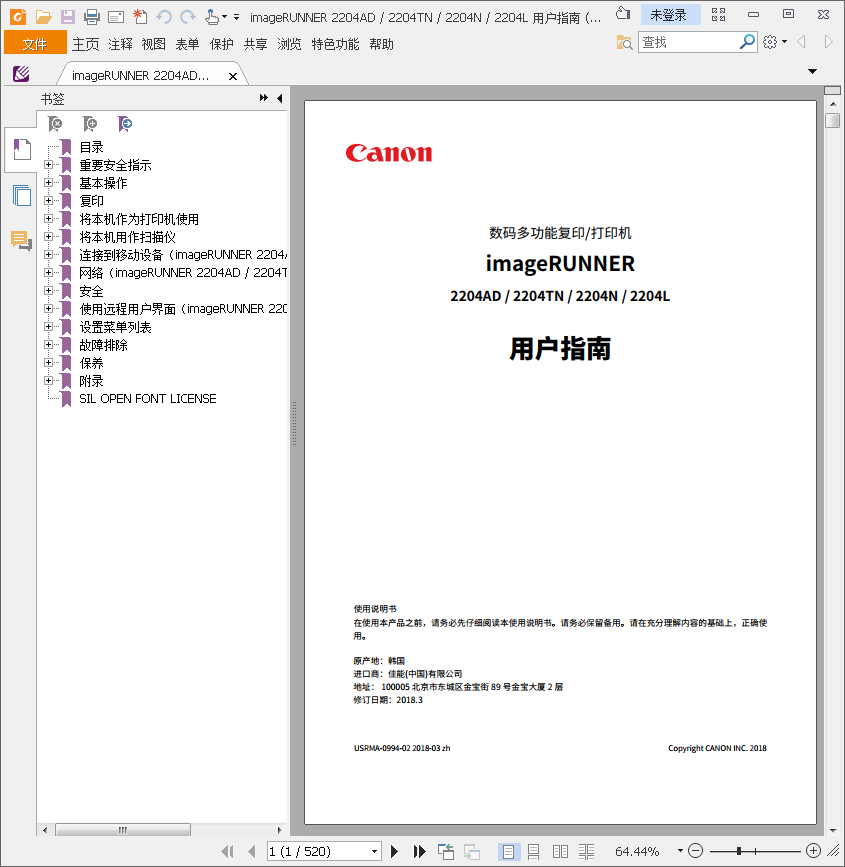845x867 pixels.
Task: Go to the first page
Action: point(227,851)
